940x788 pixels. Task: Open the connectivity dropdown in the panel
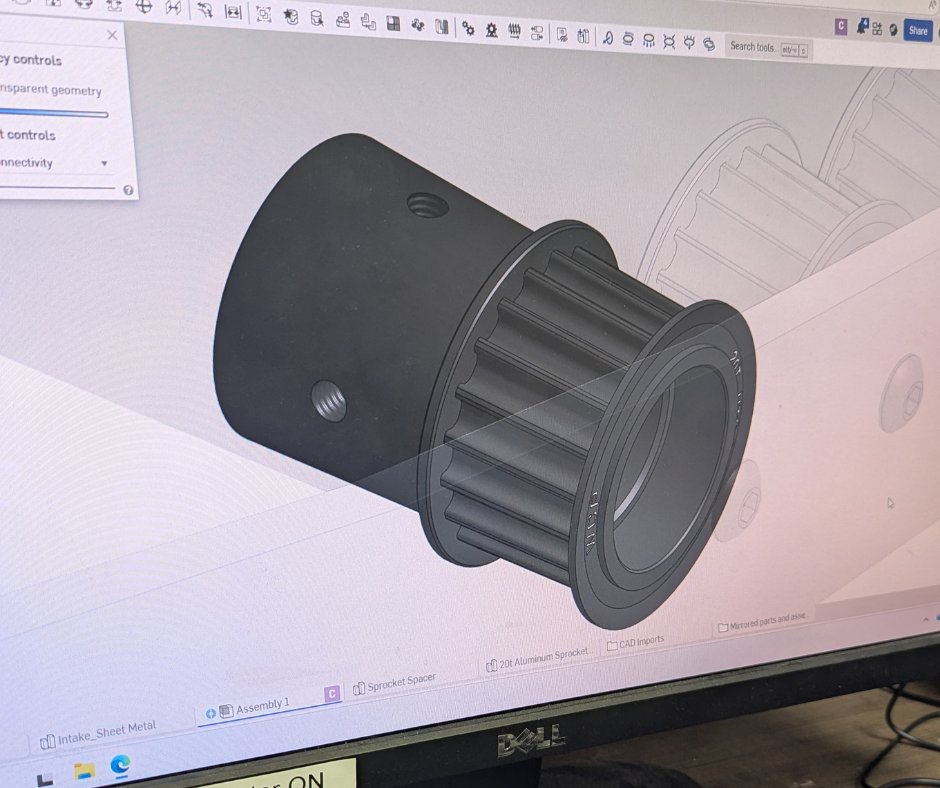[x=55, y=163]
